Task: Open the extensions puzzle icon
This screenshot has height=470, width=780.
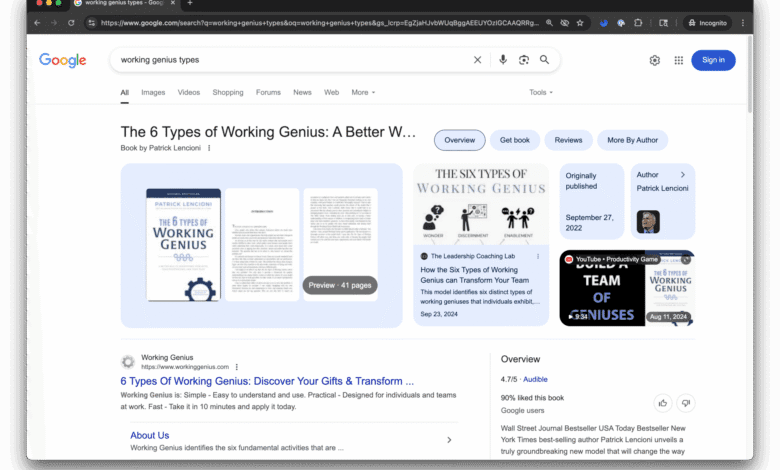Action: pyautogui.click(x=638, y=23)
